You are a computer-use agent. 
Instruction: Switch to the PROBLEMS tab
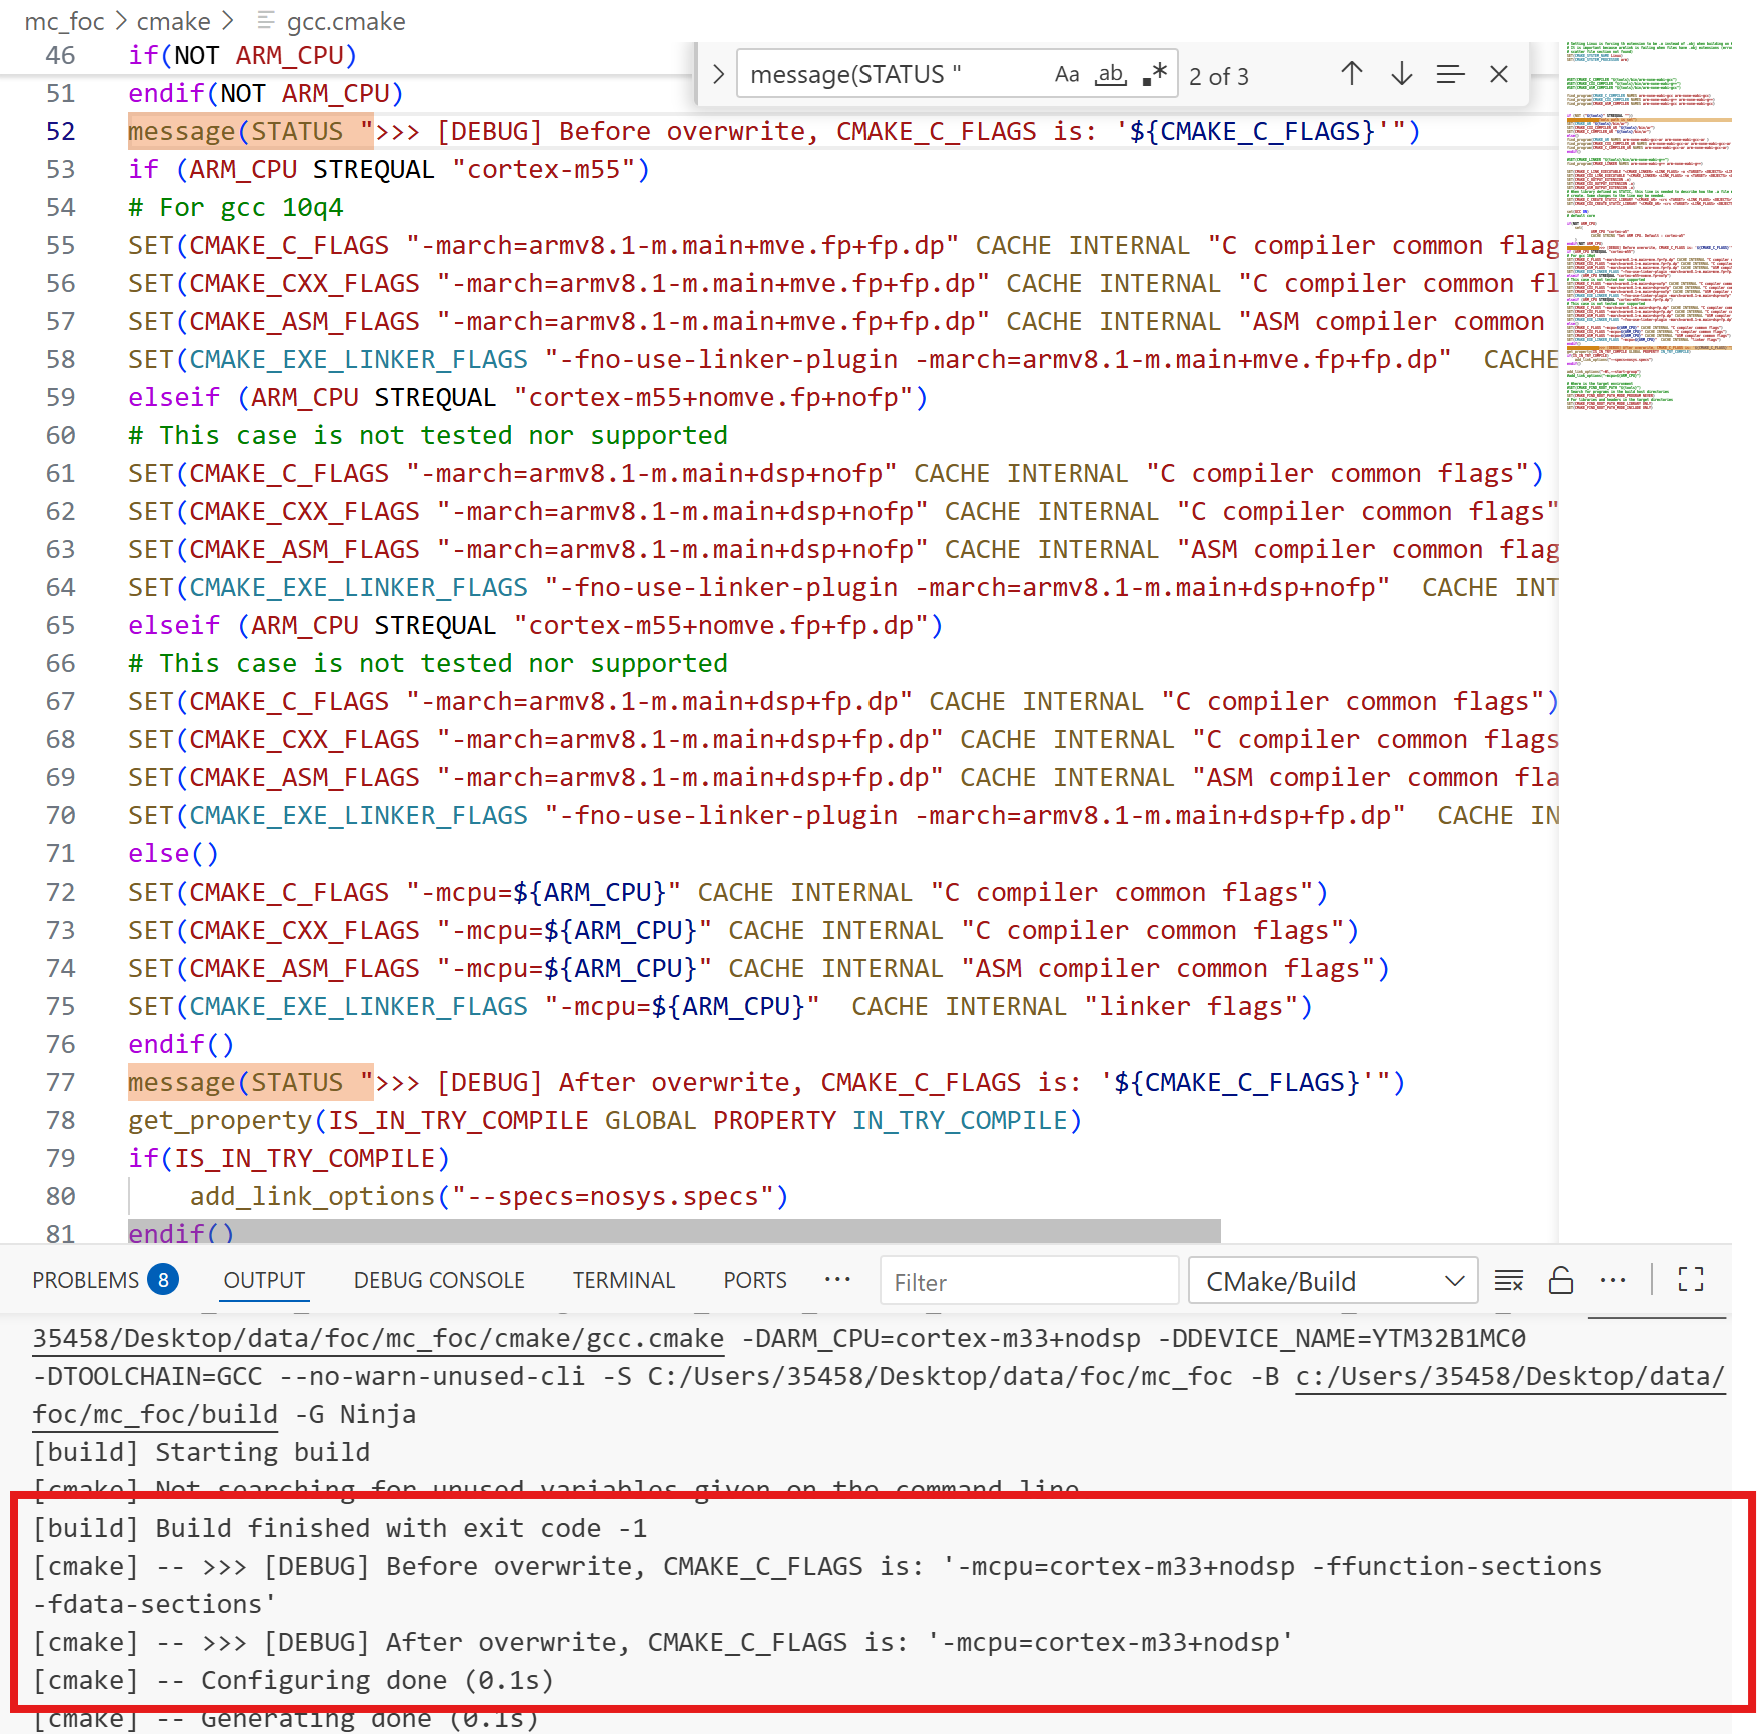(85, 1281)
